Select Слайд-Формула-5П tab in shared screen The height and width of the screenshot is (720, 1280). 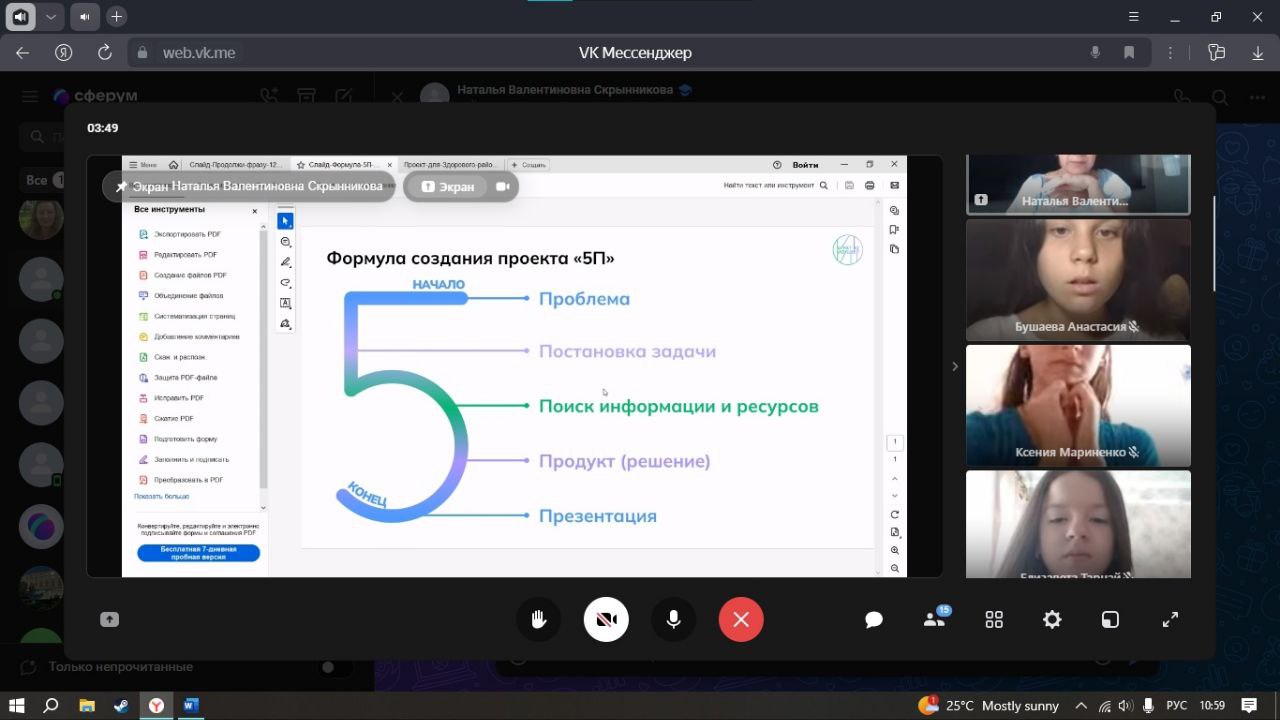pyautogui.click(x=343, y=165)
